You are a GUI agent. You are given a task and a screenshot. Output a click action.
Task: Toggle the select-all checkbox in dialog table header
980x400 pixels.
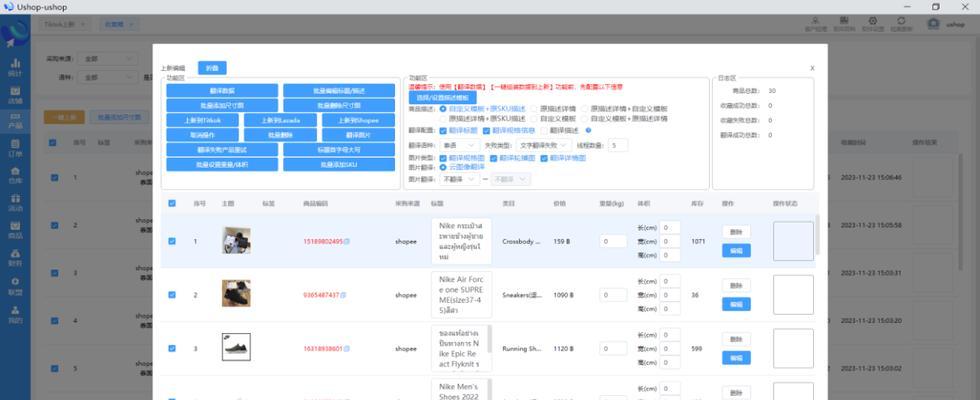(172, 203)
